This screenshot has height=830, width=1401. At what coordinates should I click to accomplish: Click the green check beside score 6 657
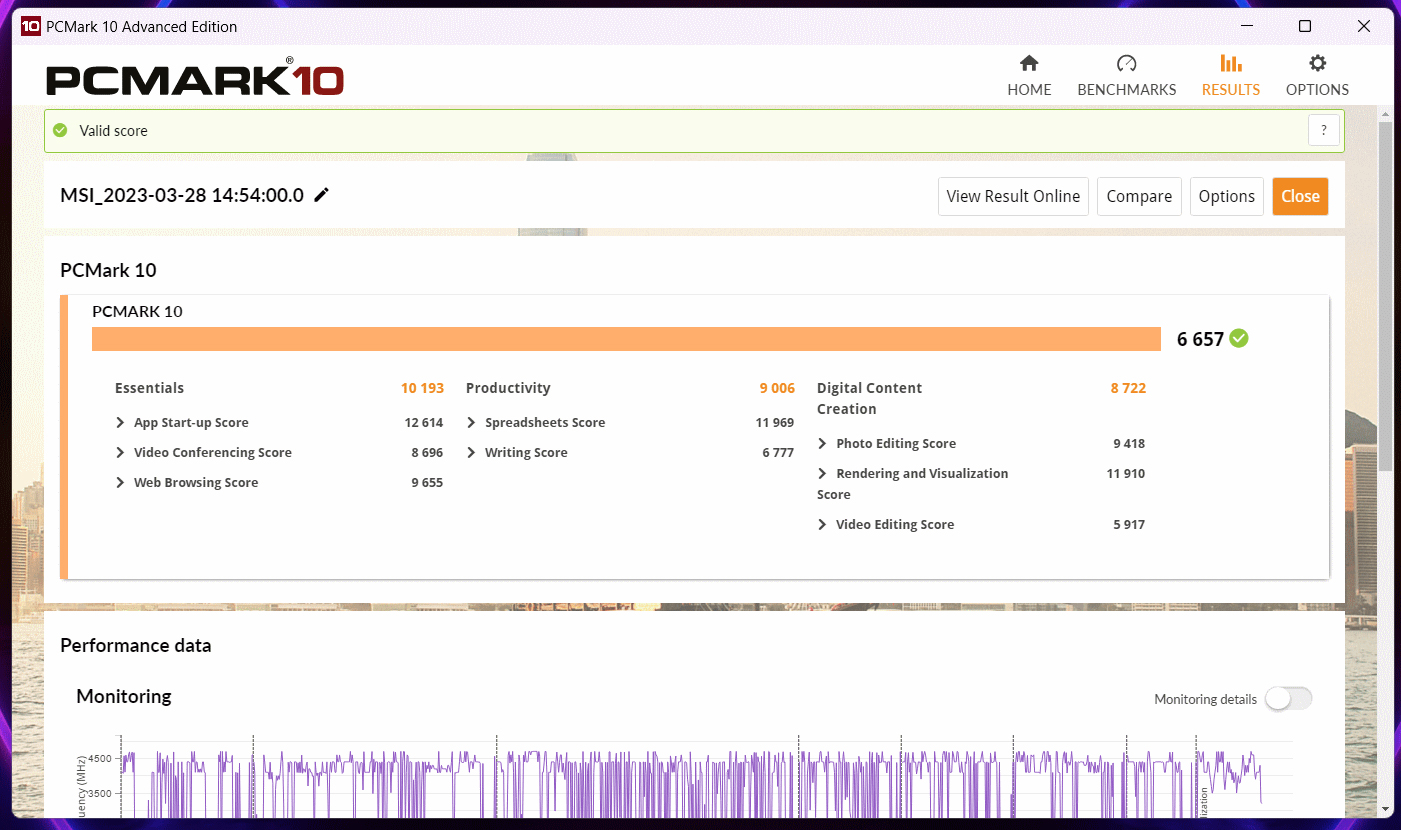click(x=1239, y=339)
